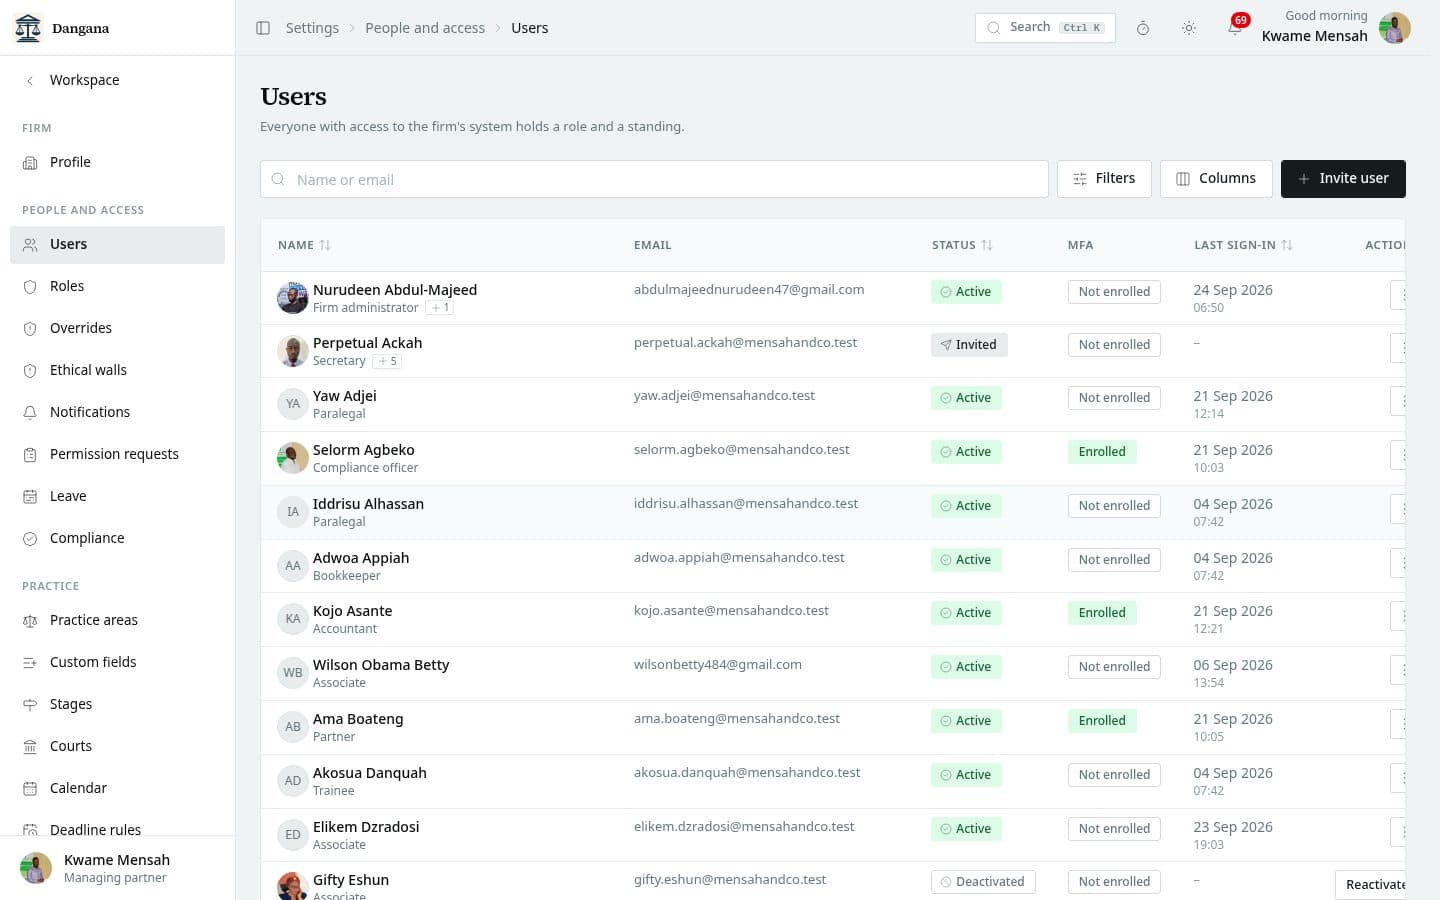This screenshot has width=1440, height=900.
Task: Open actions menu for Yaw Adjei
Action: [1399, 401]
